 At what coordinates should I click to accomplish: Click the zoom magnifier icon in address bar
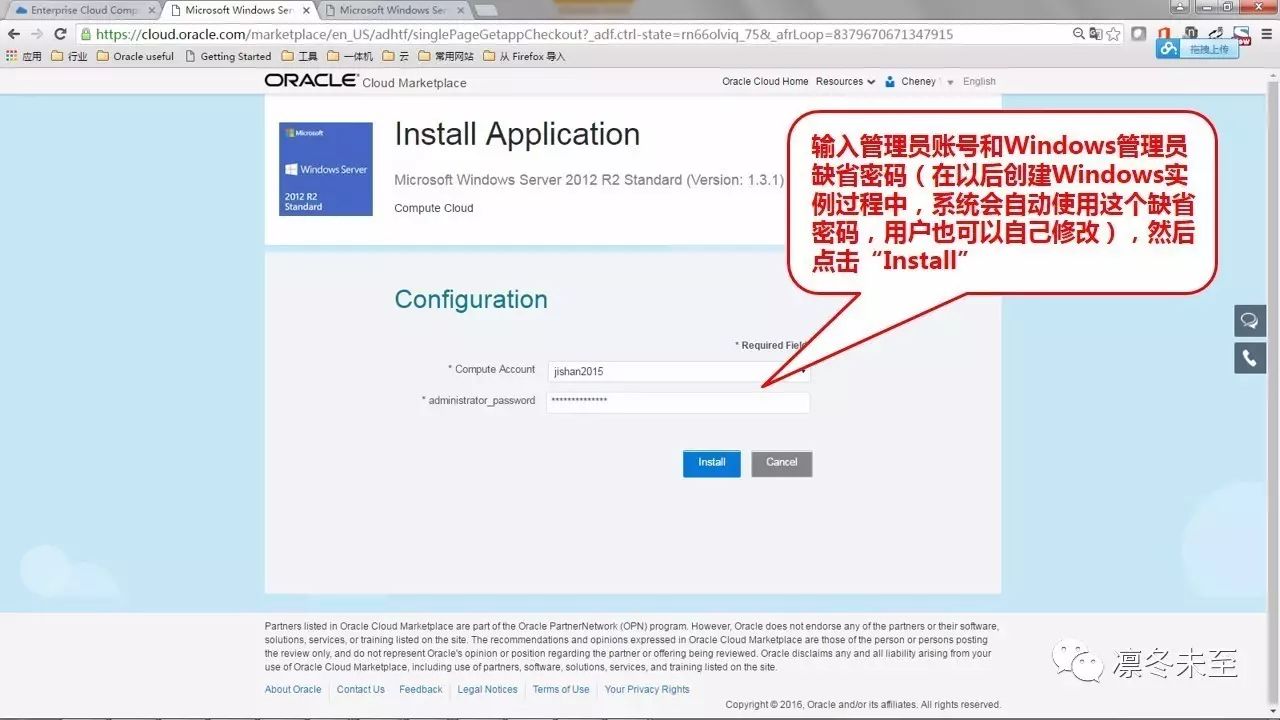tap(1079, 34)
